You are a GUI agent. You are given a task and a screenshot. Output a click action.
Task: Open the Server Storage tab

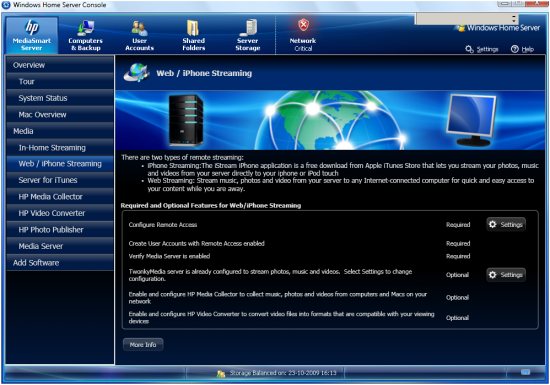pos(248,35)
